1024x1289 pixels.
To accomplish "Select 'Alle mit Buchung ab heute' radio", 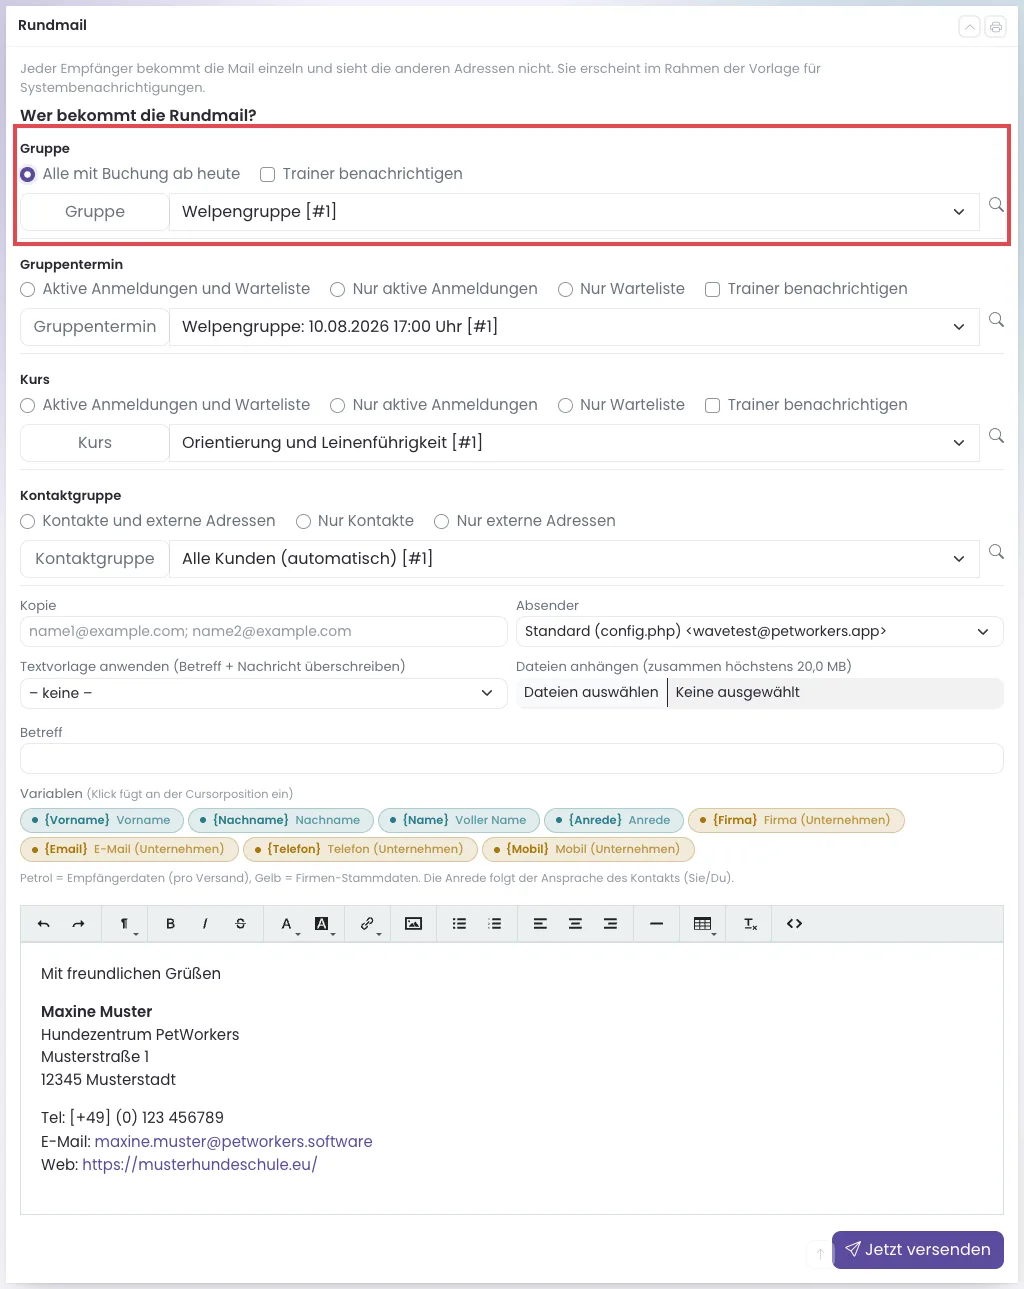I will tap(28, 174).
